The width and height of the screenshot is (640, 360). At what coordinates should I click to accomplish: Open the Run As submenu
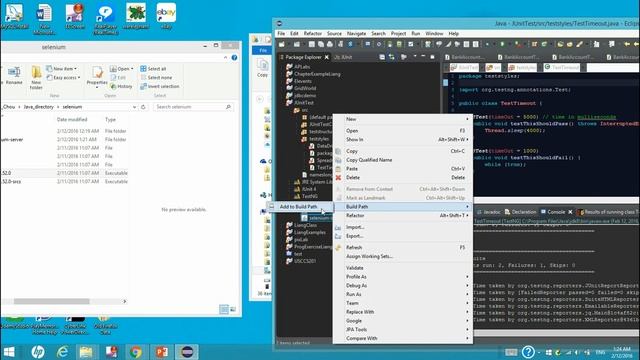click(403, 294)
